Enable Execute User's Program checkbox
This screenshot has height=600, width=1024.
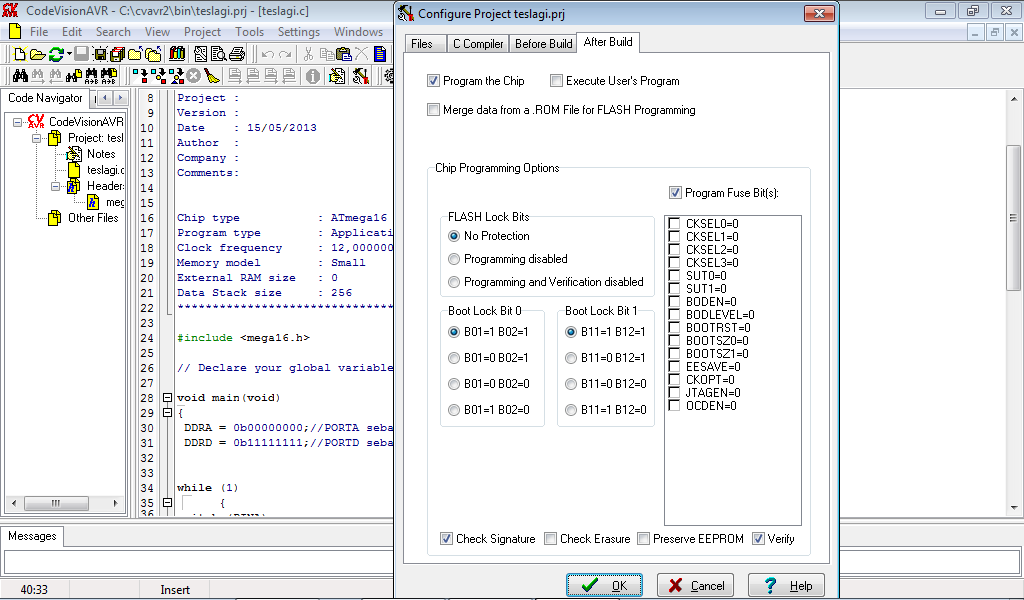click(x=556, y=81)
